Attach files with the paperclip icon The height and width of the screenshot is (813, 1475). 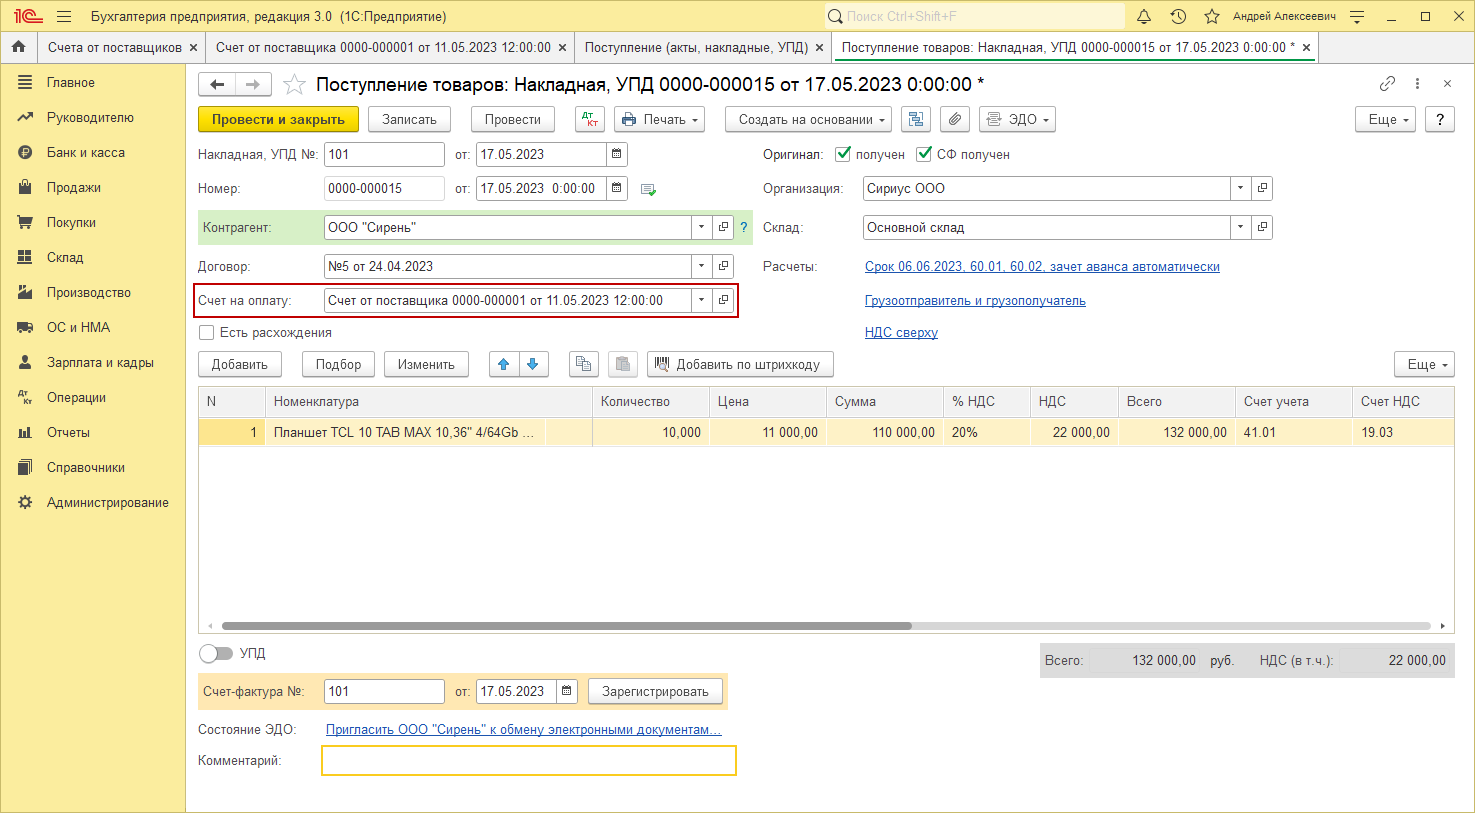[955, 119]
